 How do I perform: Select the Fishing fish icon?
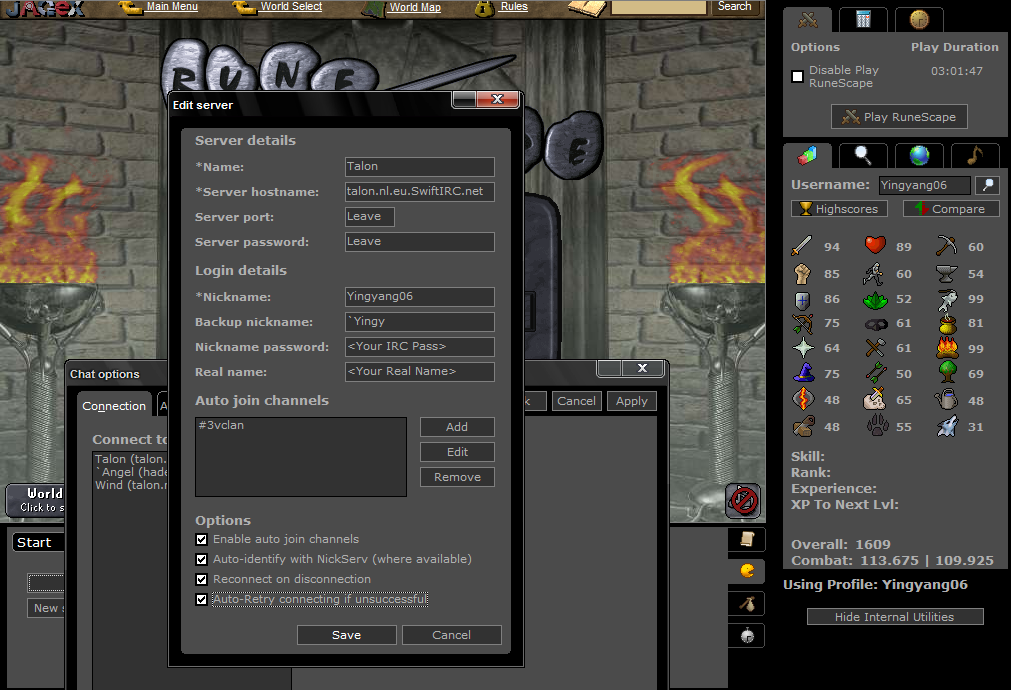pyautogui.click(x=947, y=299)
